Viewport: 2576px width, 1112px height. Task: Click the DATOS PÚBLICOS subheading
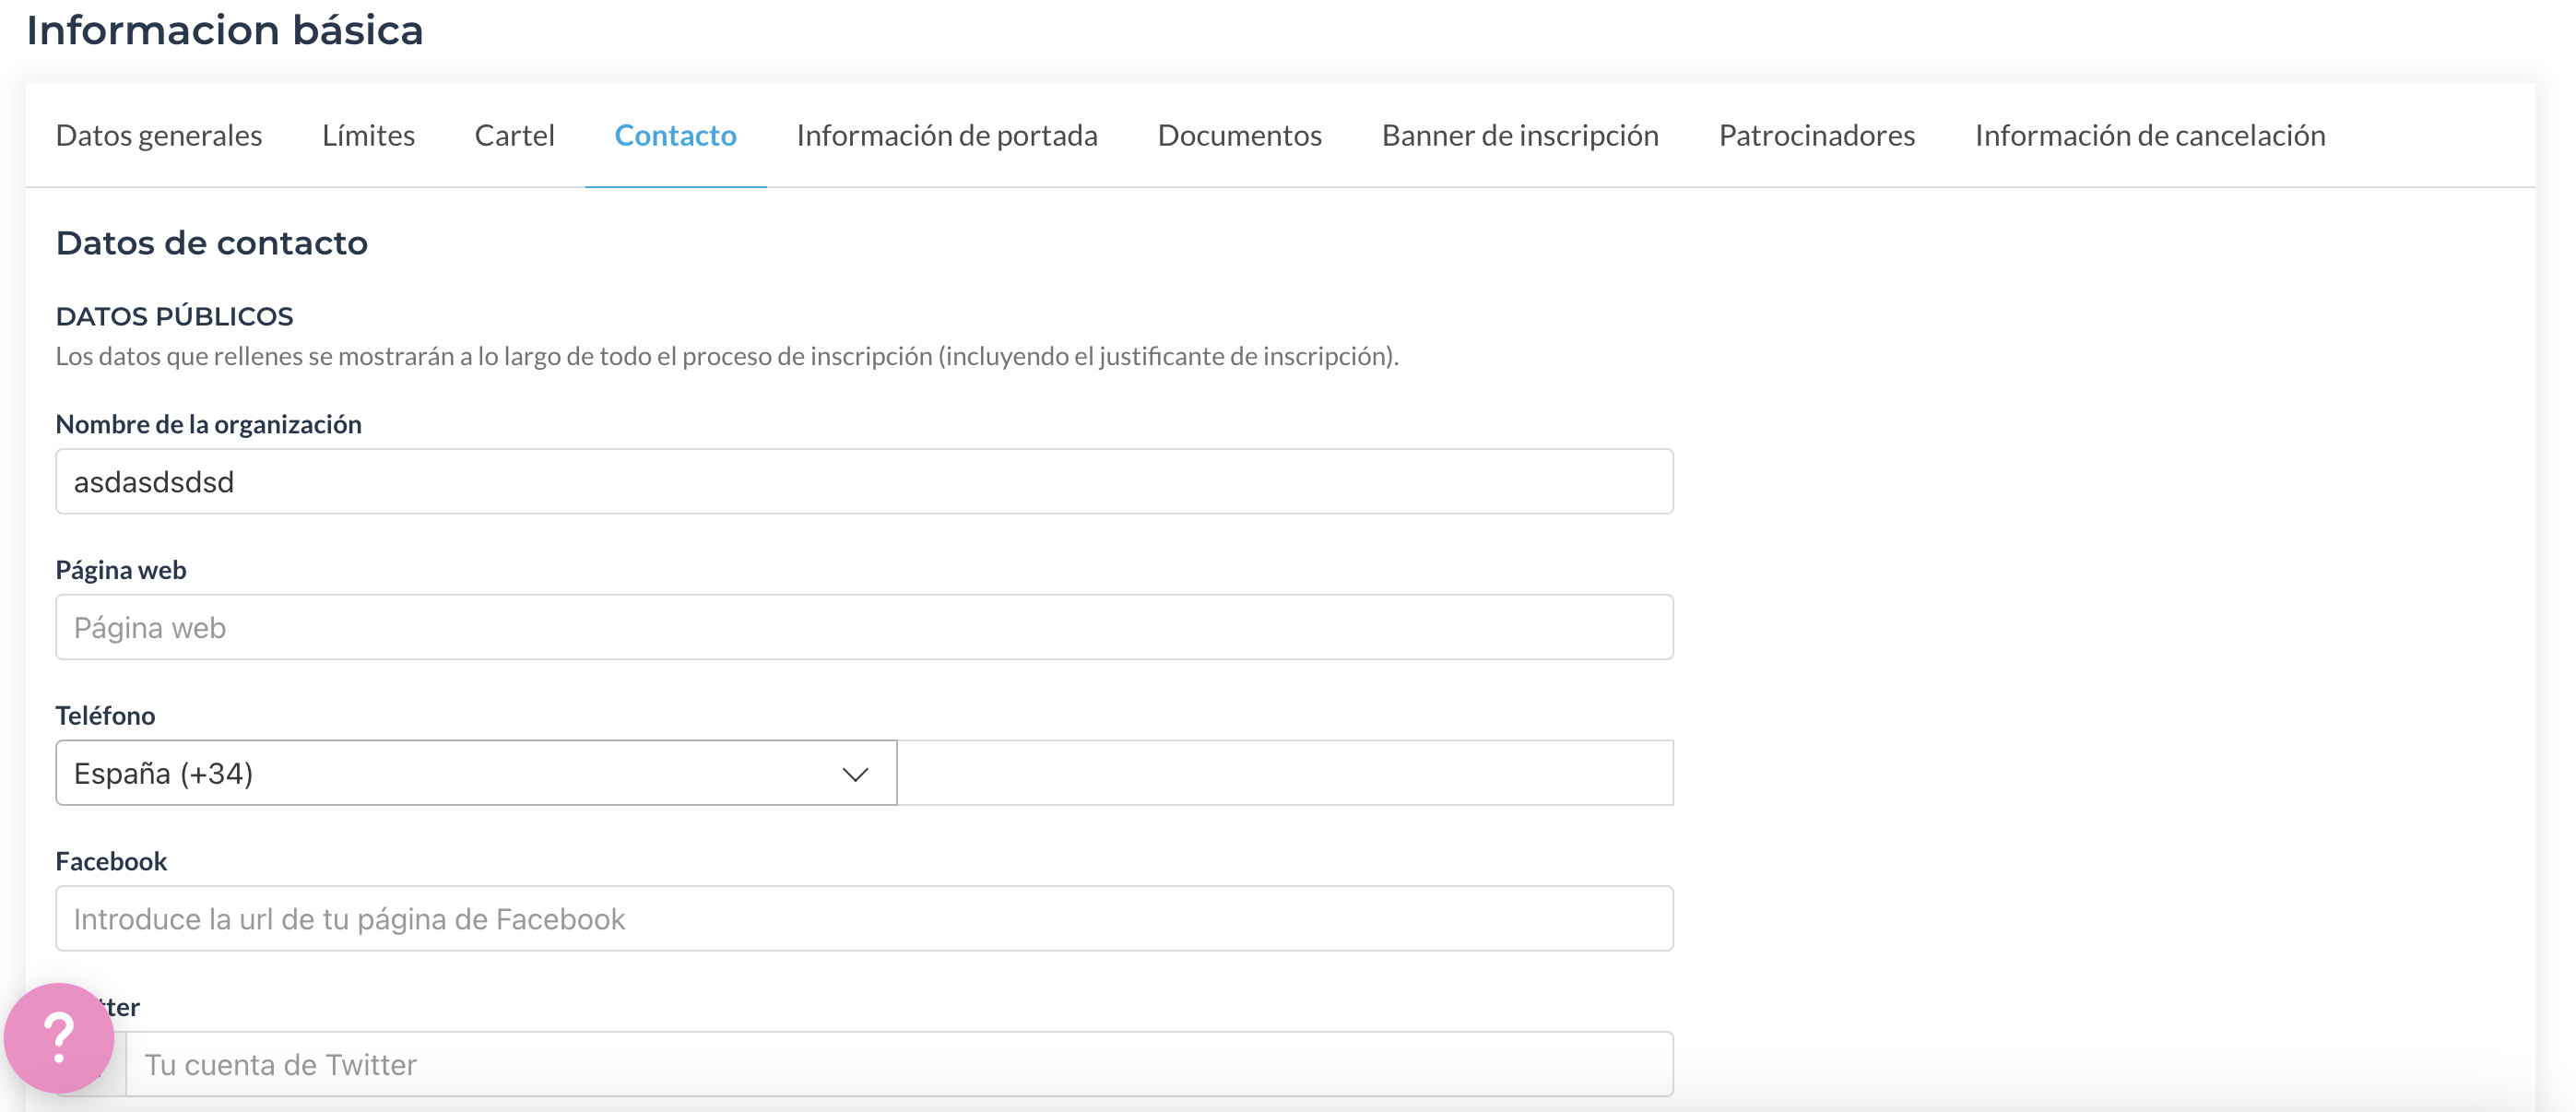pos(174,316)
